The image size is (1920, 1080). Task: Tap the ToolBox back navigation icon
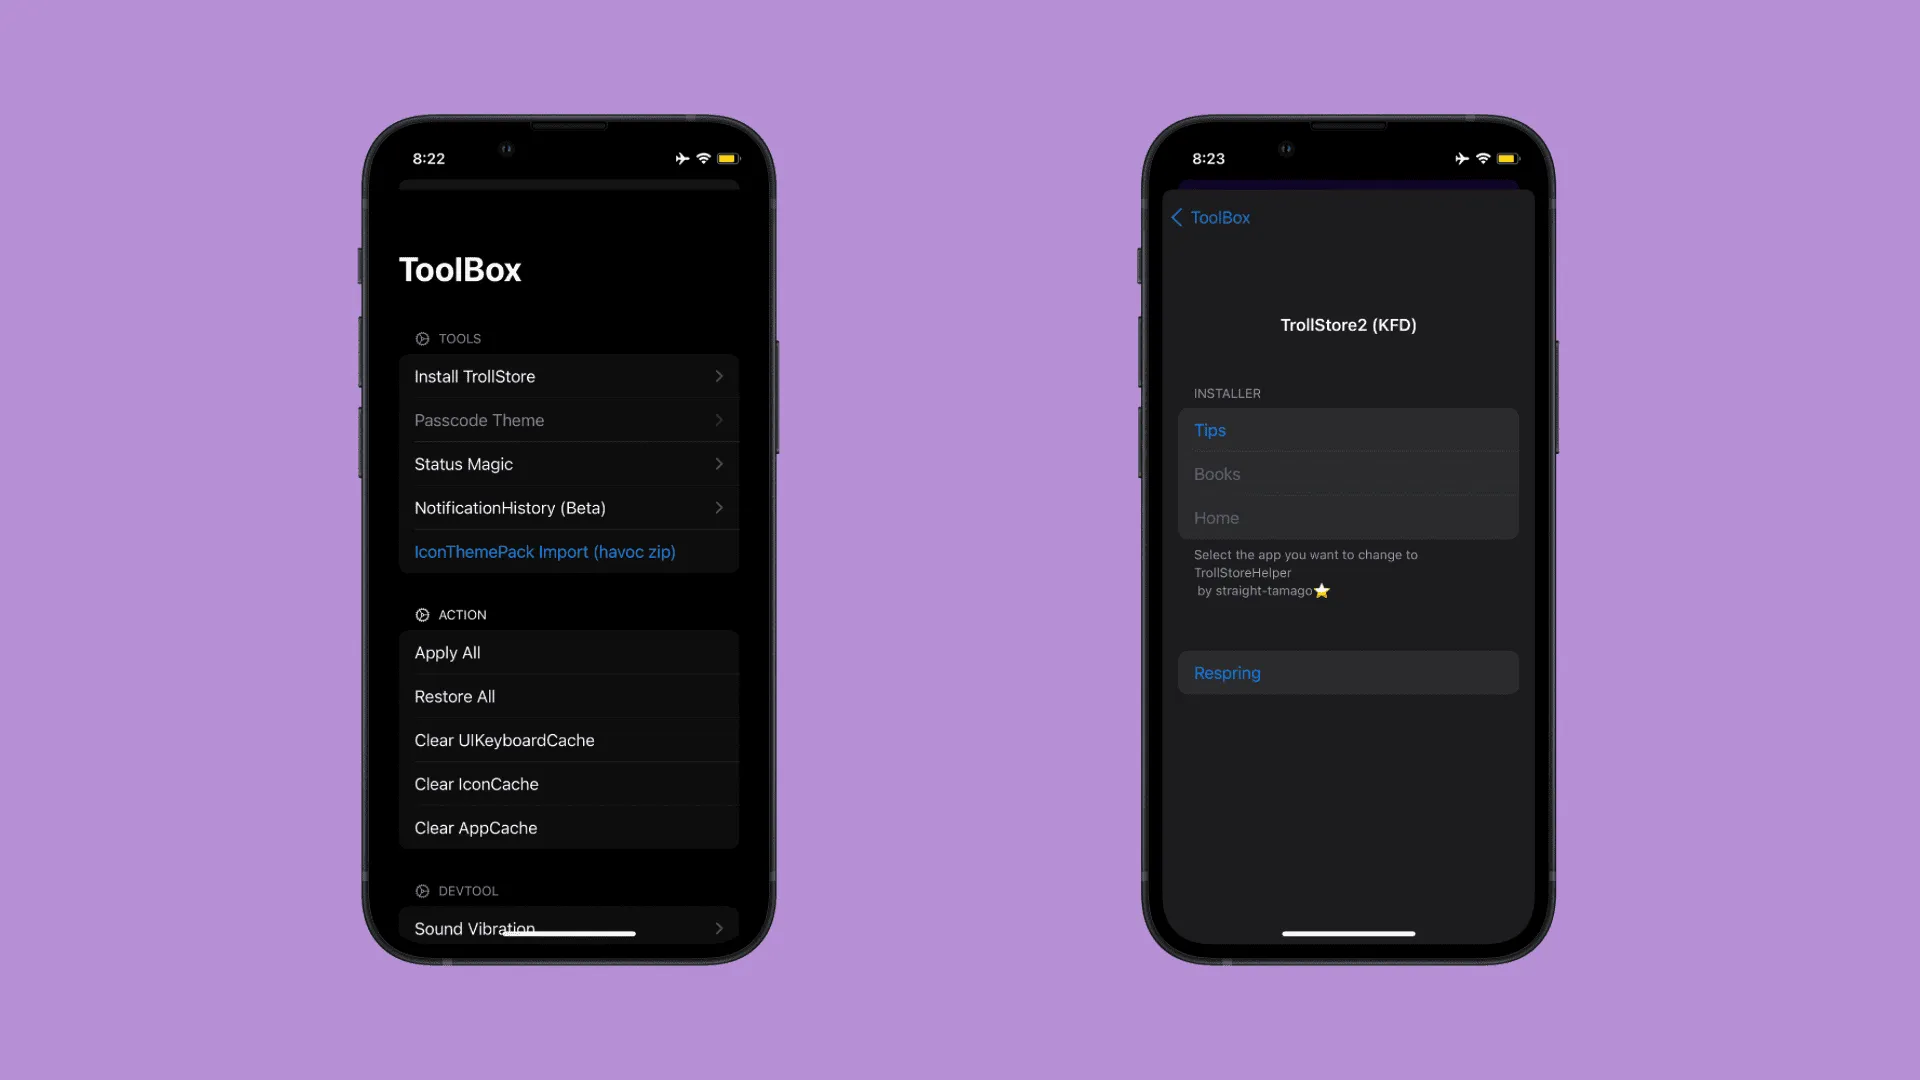pyautogui.click(x=1178, y=216)
